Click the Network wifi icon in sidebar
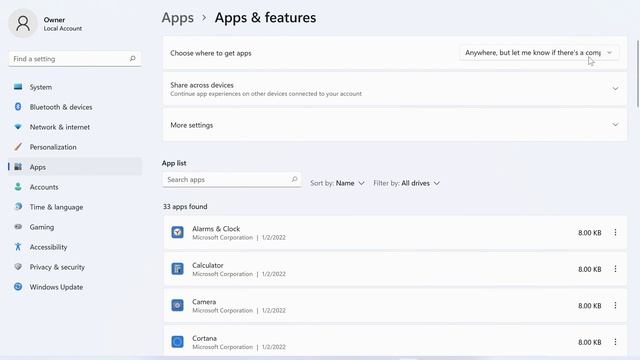640x360 pixels. (18, 127)
